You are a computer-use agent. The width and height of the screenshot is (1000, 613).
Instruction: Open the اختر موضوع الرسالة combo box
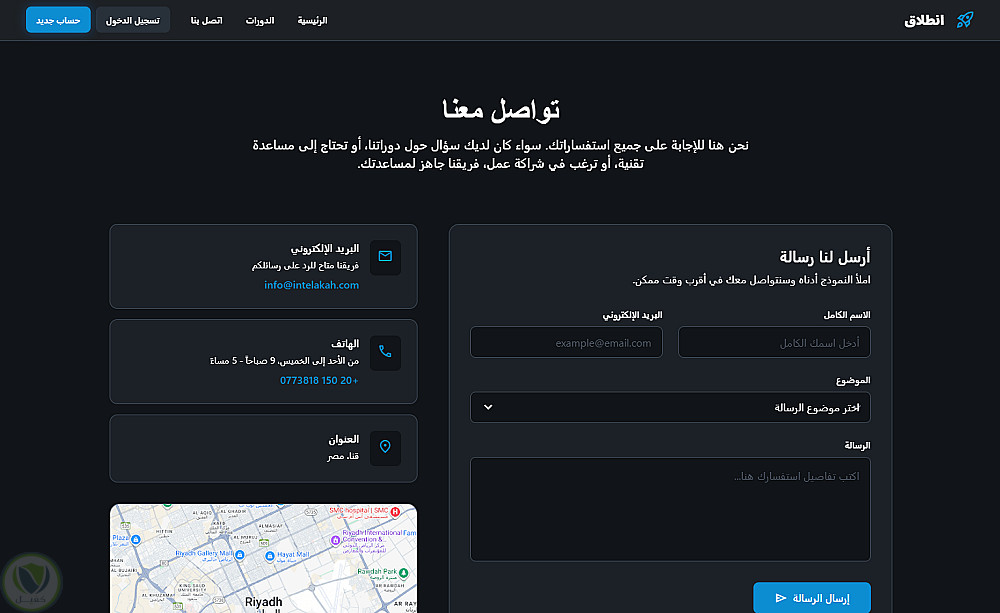click(670, 408)
